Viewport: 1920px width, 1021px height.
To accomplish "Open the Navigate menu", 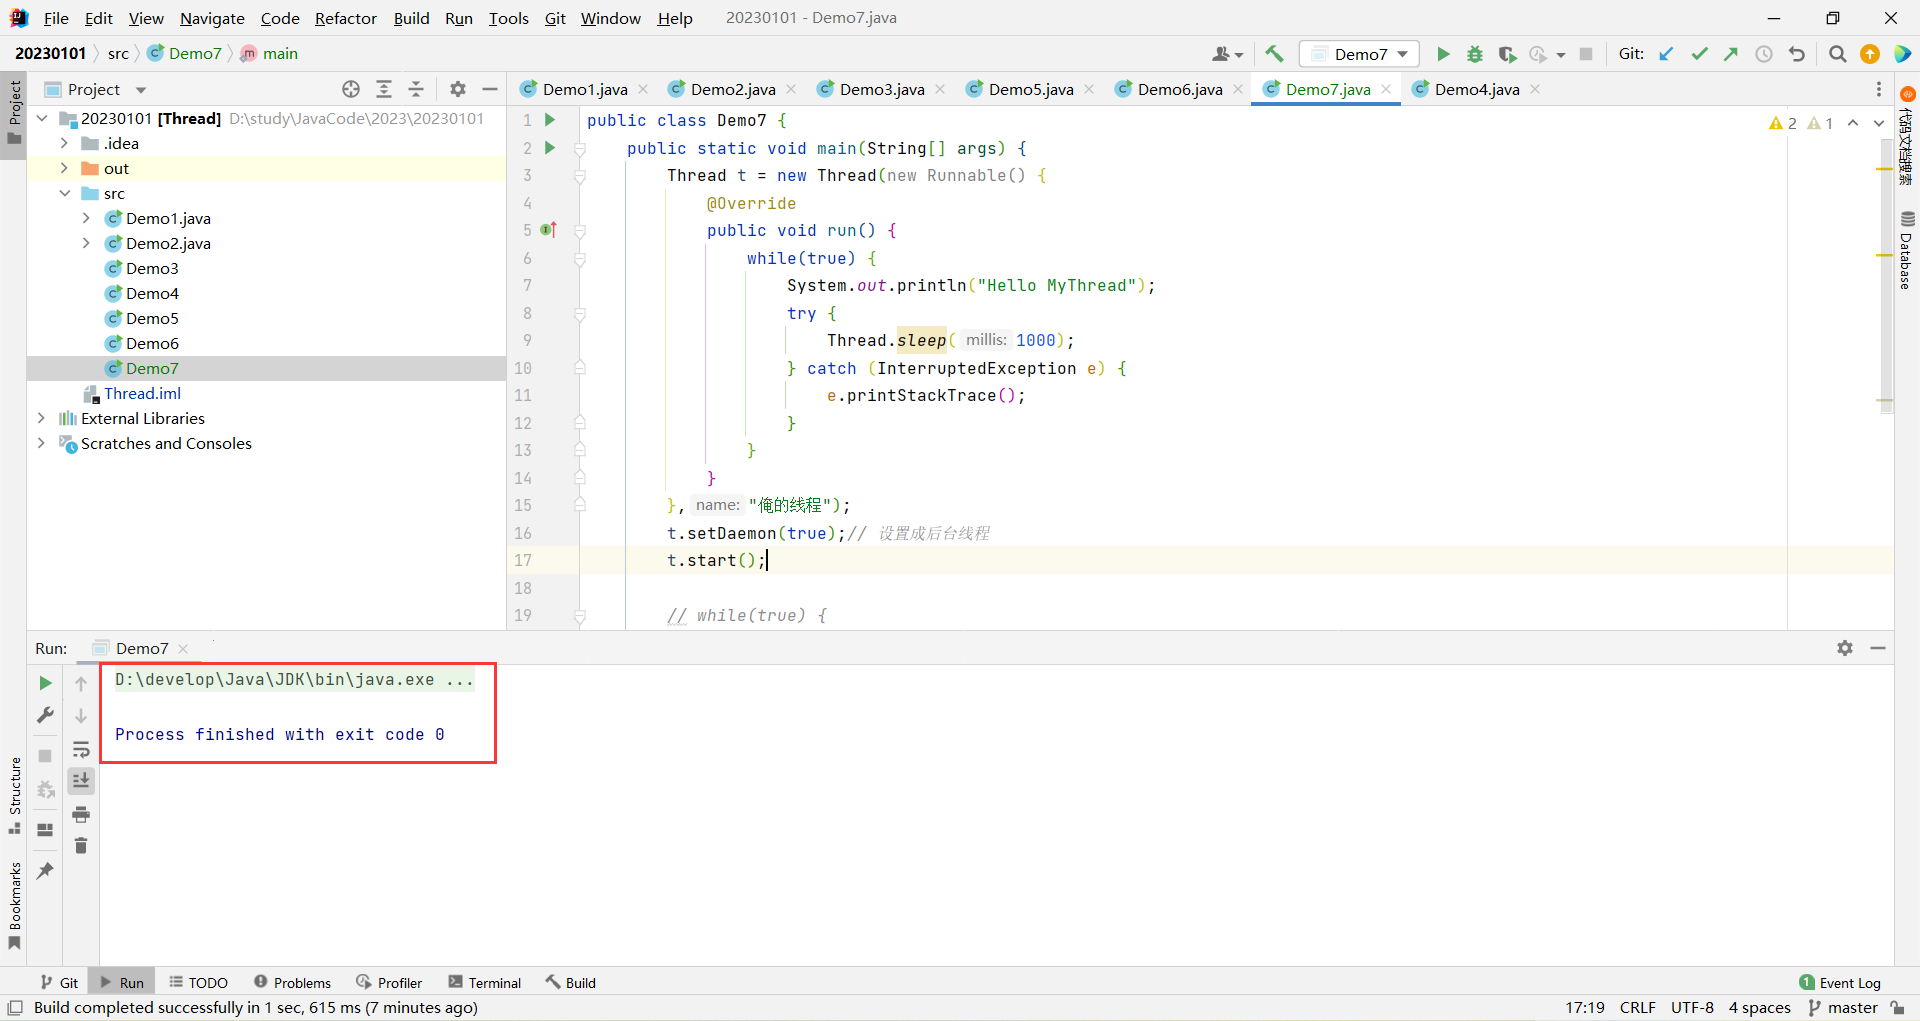I will [x=212, y=18].
